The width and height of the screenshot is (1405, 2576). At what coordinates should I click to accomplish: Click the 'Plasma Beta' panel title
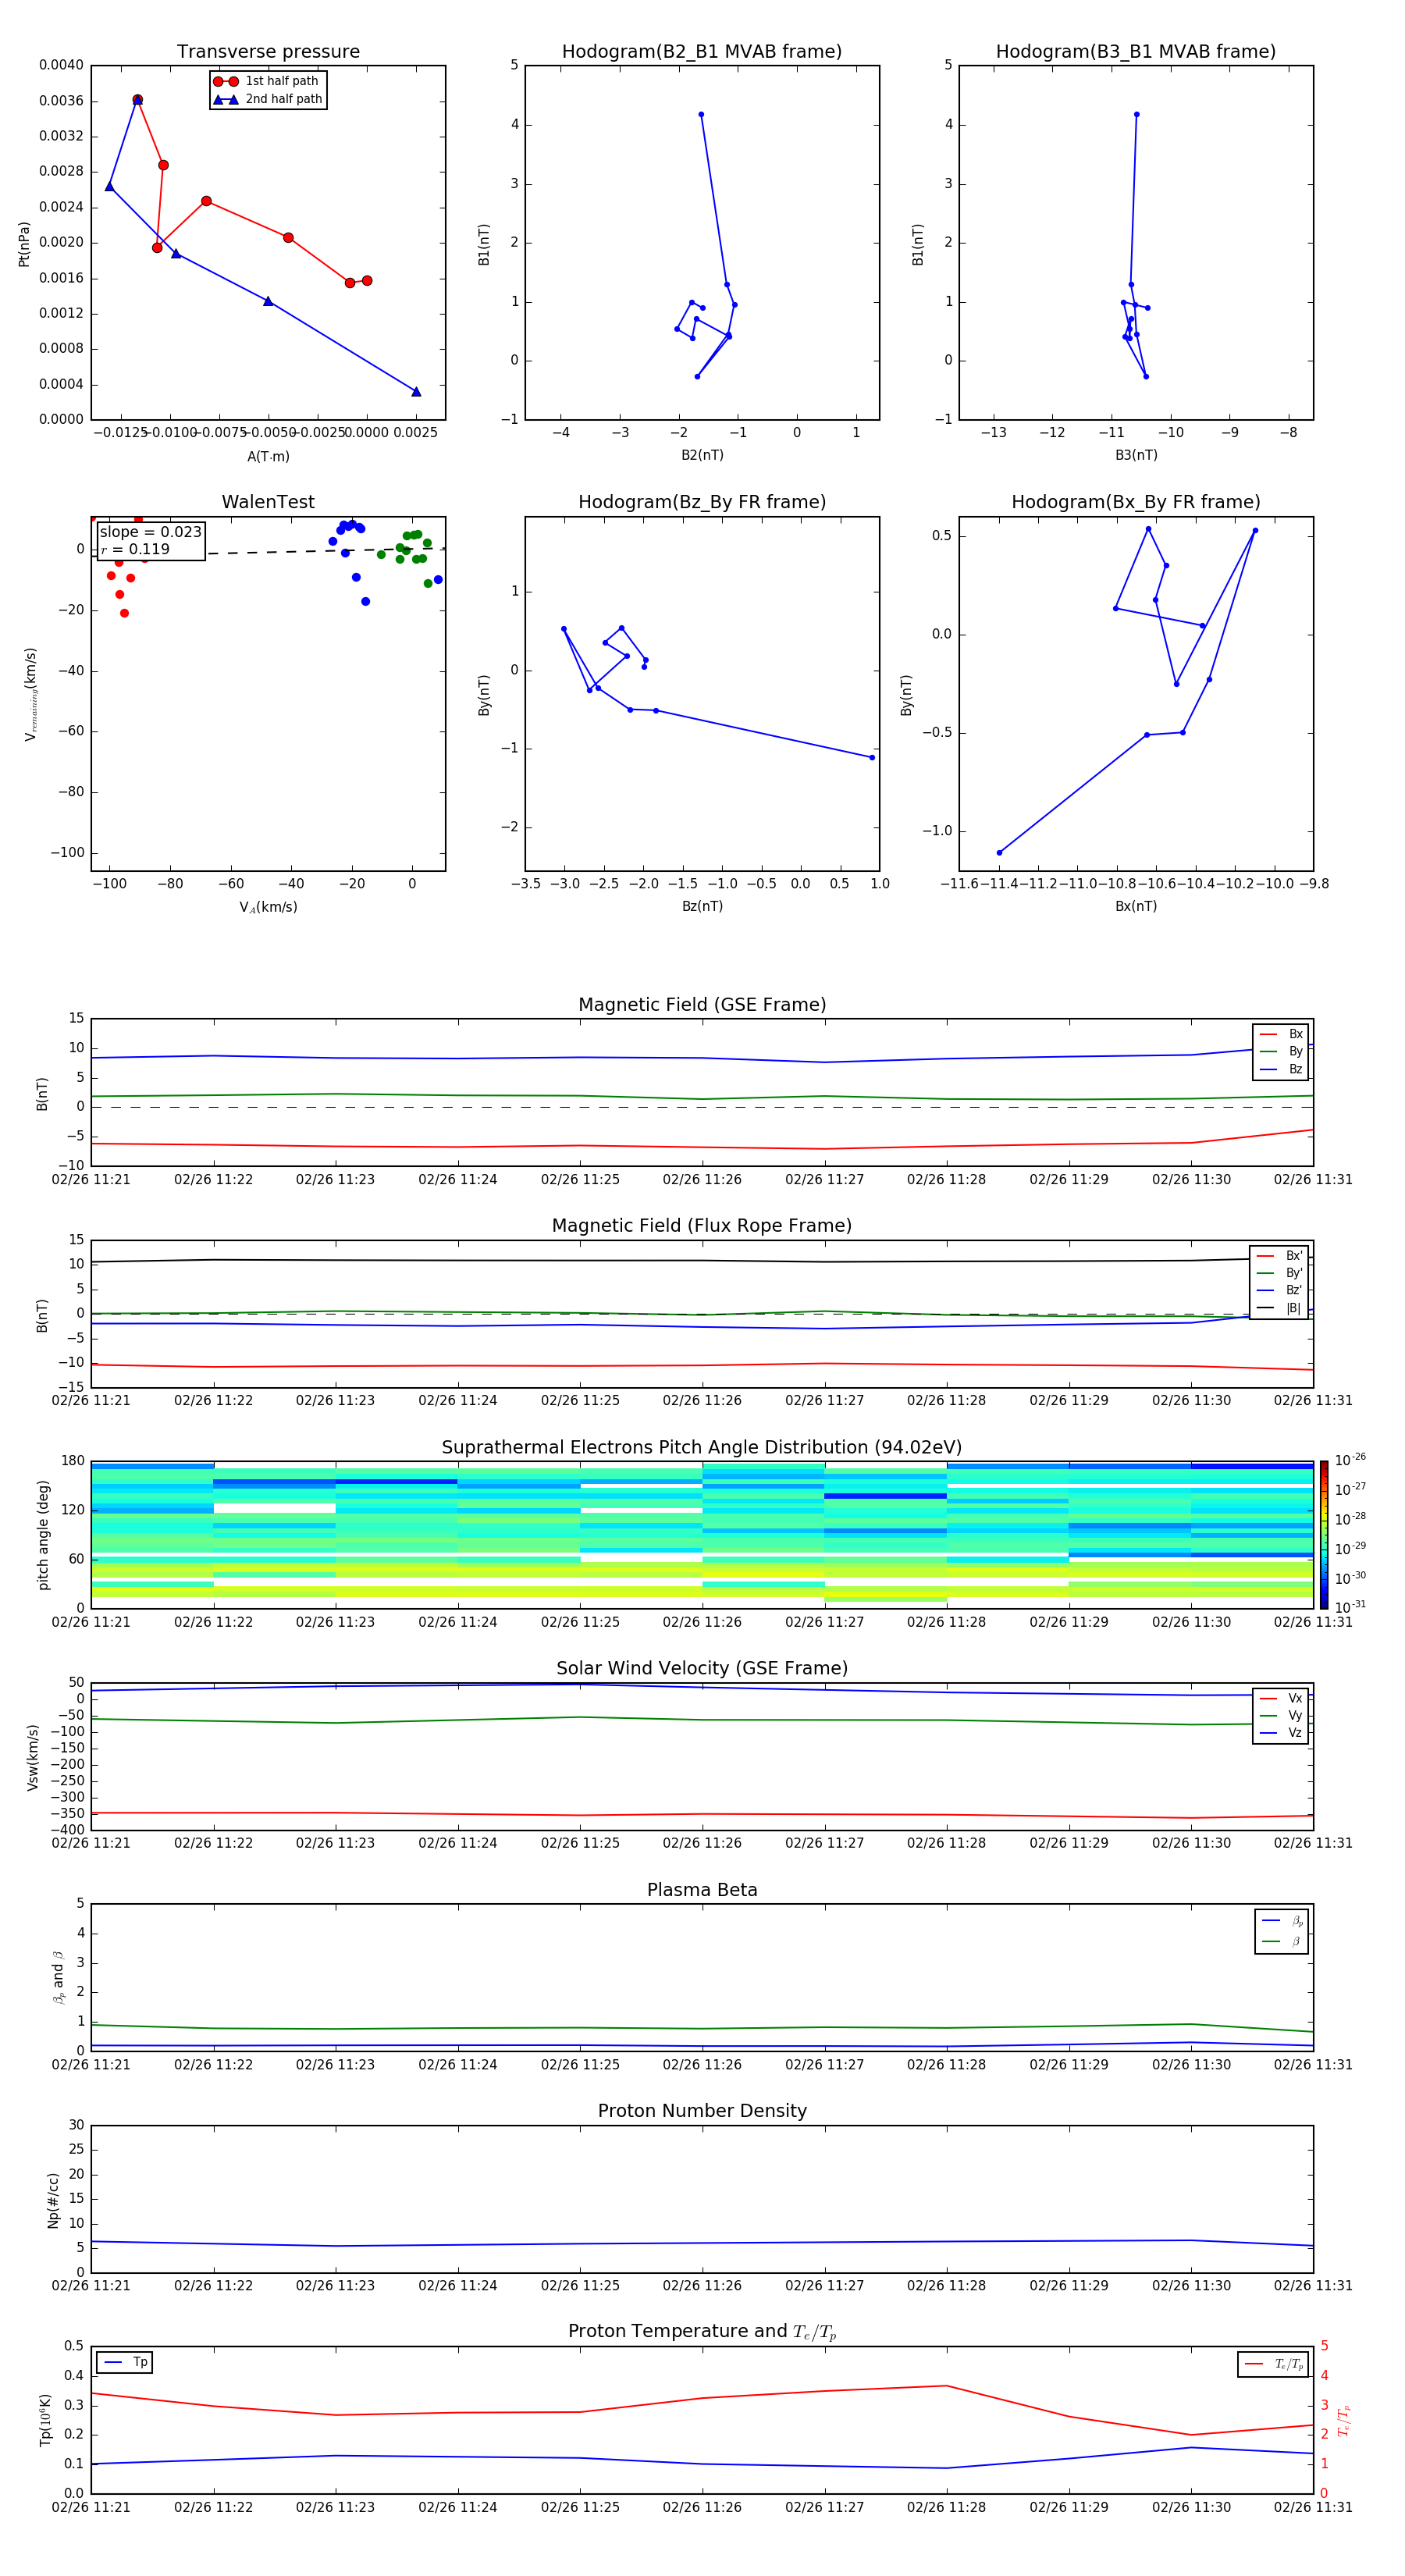[702, 1891]
